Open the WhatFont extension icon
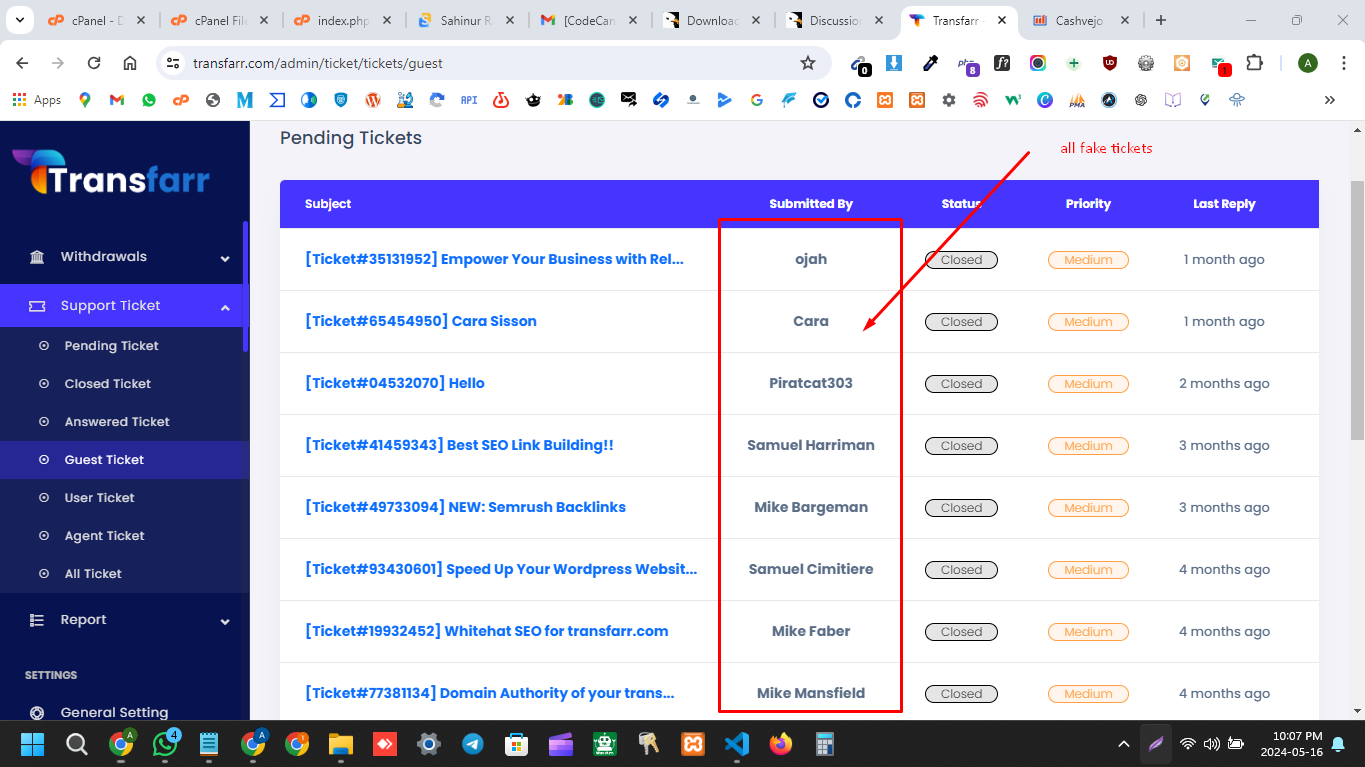1365x767 pixels. [1002, 63]
